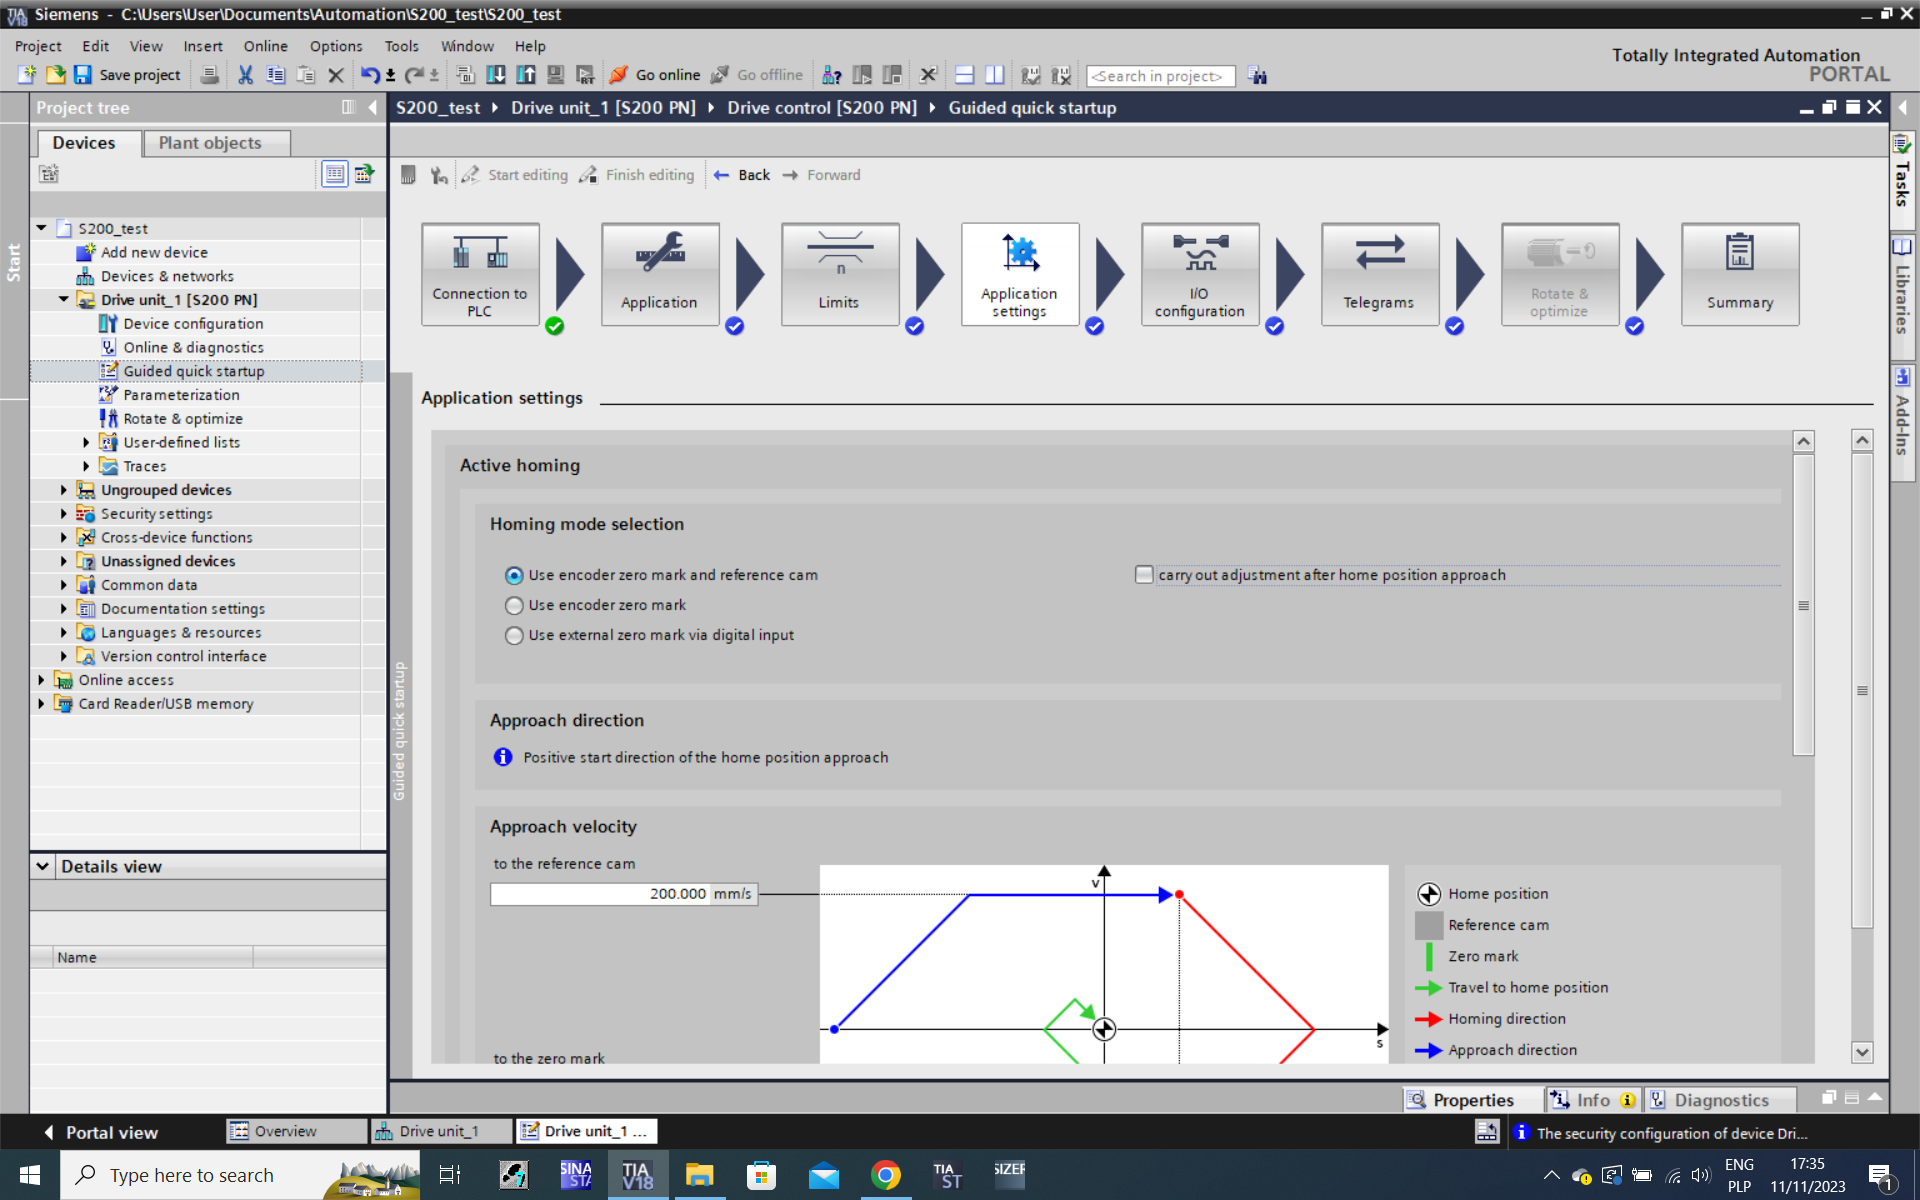Click the Undo toolbar icon

pyautogui.click(x=369, y=75)
